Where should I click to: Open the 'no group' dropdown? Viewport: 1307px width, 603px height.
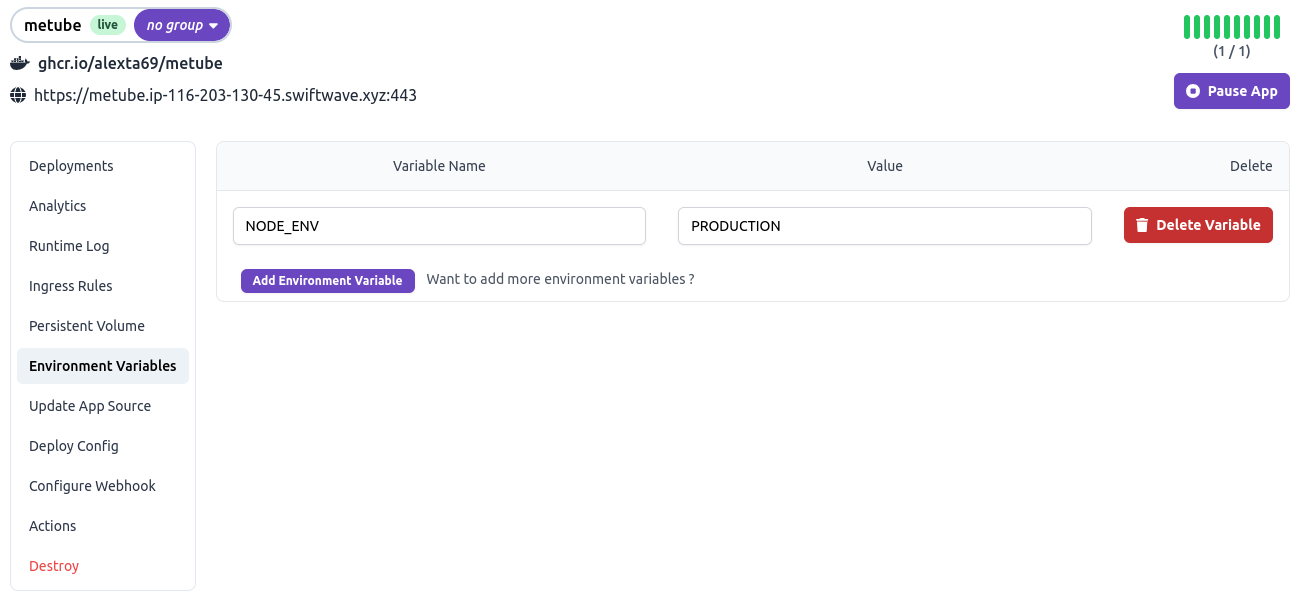pos(182,25)
